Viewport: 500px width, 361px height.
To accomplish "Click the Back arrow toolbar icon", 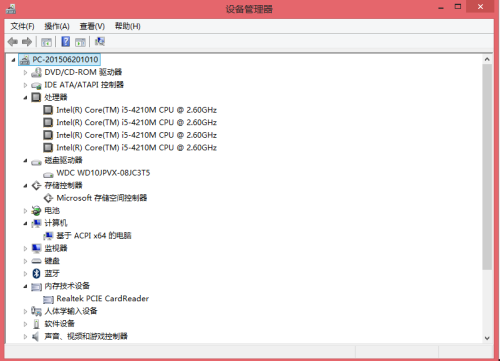I will [x=13, y=42].
